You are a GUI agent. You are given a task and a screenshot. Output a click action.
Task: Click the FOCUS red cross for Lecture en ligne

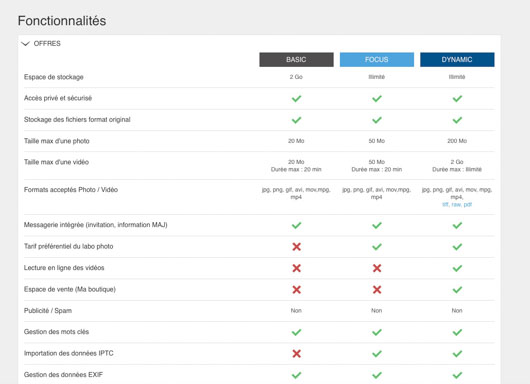coord(377,268)
